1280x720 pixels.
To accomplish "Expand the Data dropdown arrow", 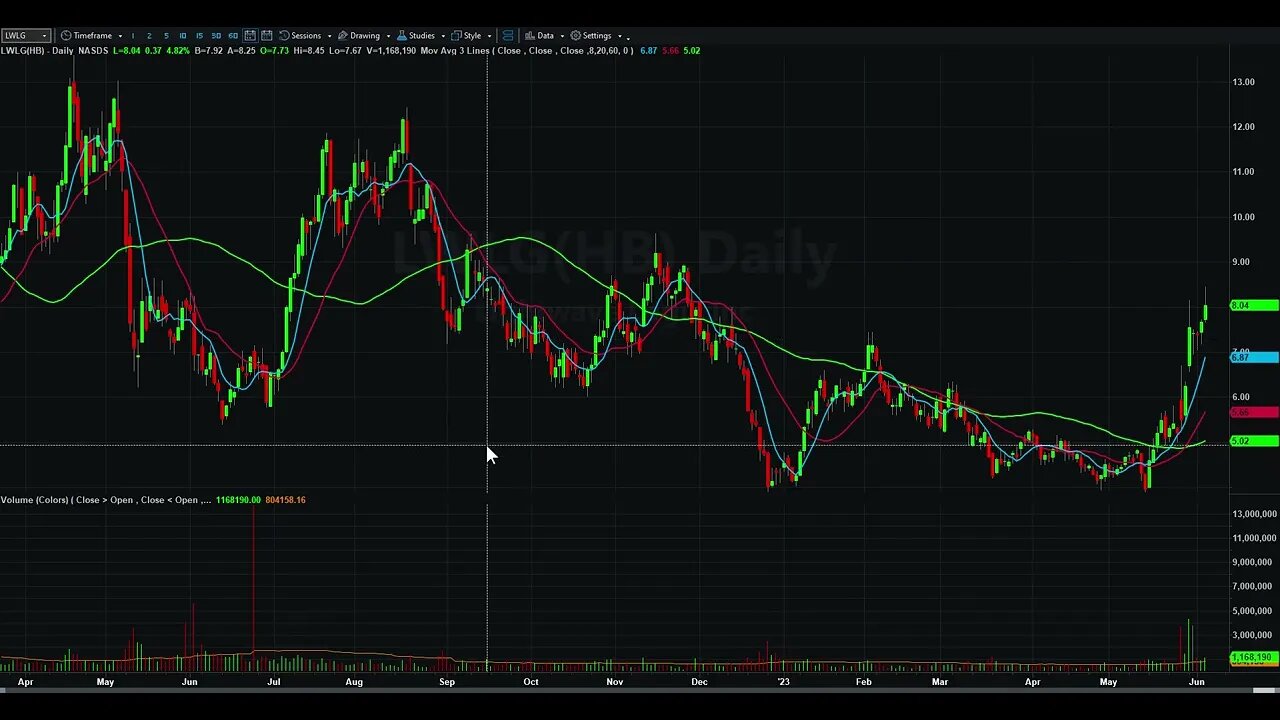I will (561, 36).
